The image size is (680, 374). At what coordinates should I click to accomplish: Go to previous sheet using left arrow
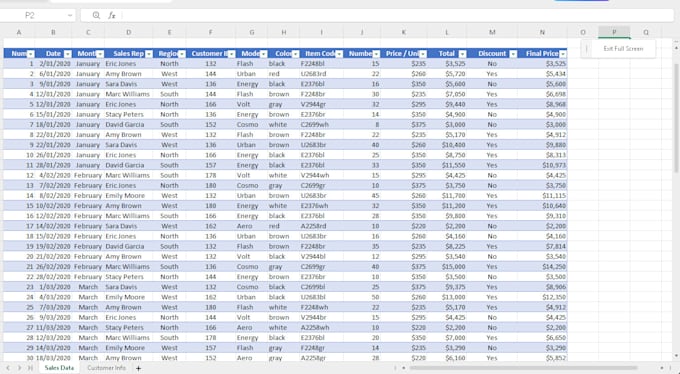(x=8, y=368)
